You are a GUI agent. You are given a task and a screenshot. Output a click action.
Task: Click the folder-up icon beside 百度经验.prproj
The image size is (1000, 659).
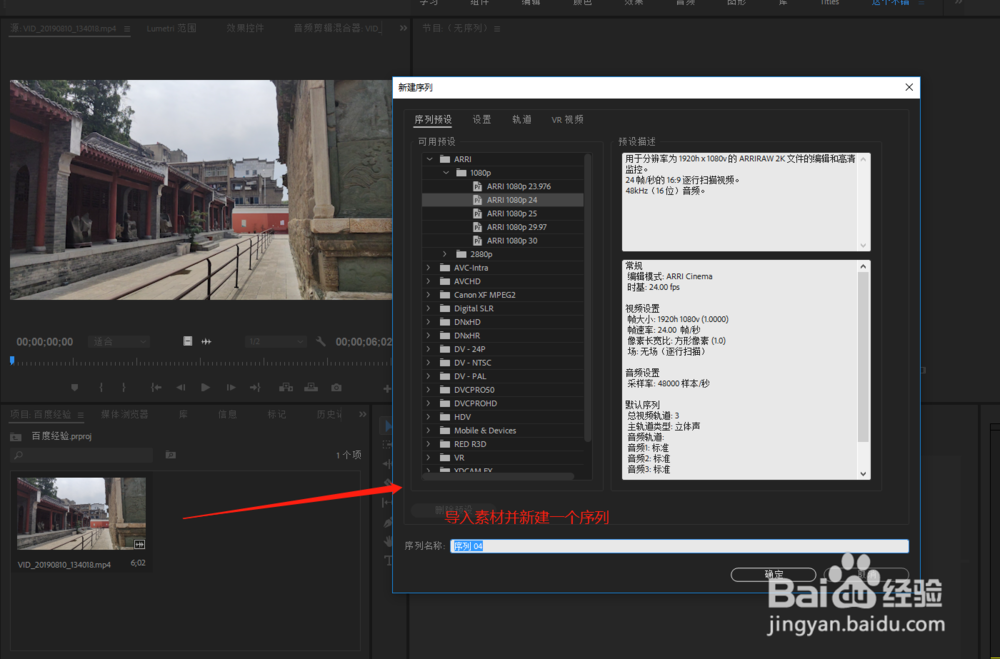click(16, 436)
